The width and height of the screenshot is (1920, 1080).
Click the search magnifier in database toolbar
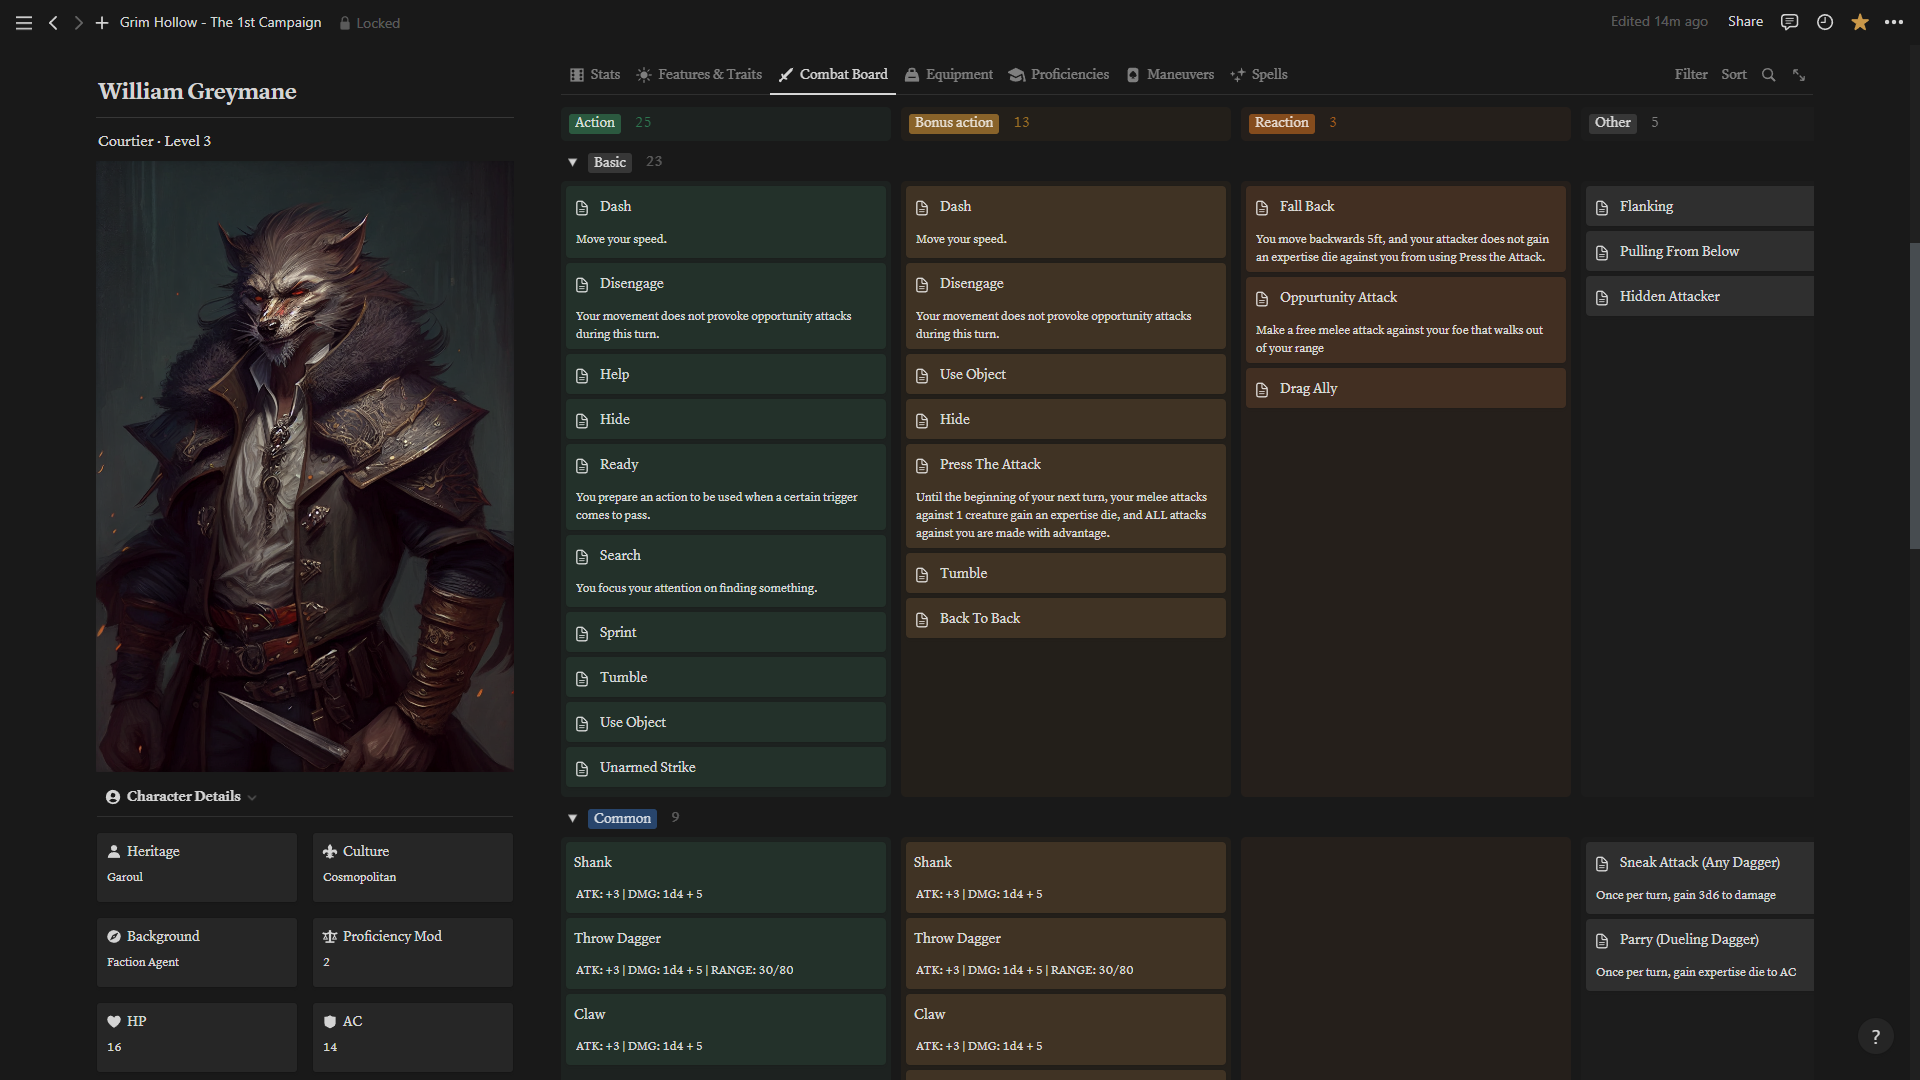tap(1768, 75)
